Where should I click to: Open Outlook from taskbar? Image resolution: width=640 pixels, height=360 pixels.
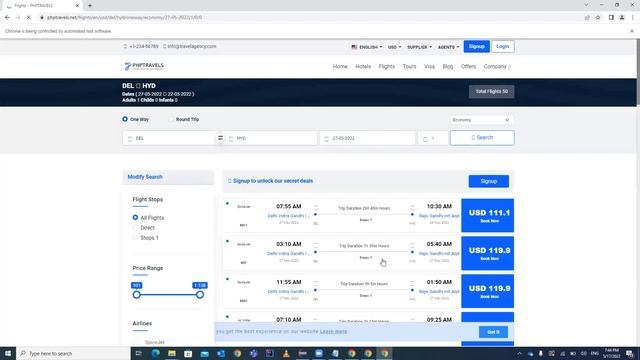[x=221, y=353]
